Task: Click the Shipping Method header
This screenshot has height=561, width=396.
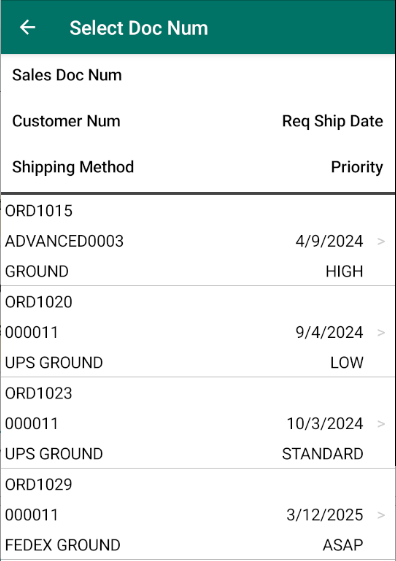Action: [73, 167]
